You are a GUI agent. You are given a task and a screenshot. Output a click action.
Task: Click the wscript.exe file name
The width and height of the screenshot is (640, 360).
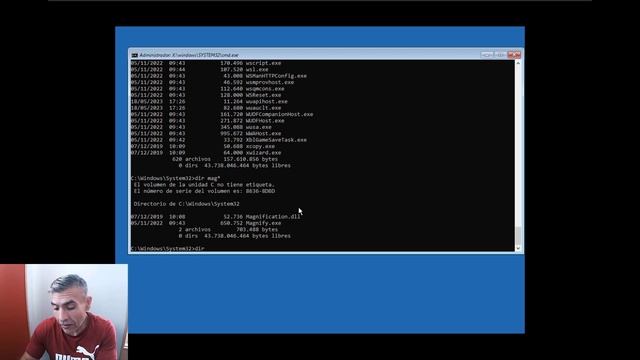point(263,63)
